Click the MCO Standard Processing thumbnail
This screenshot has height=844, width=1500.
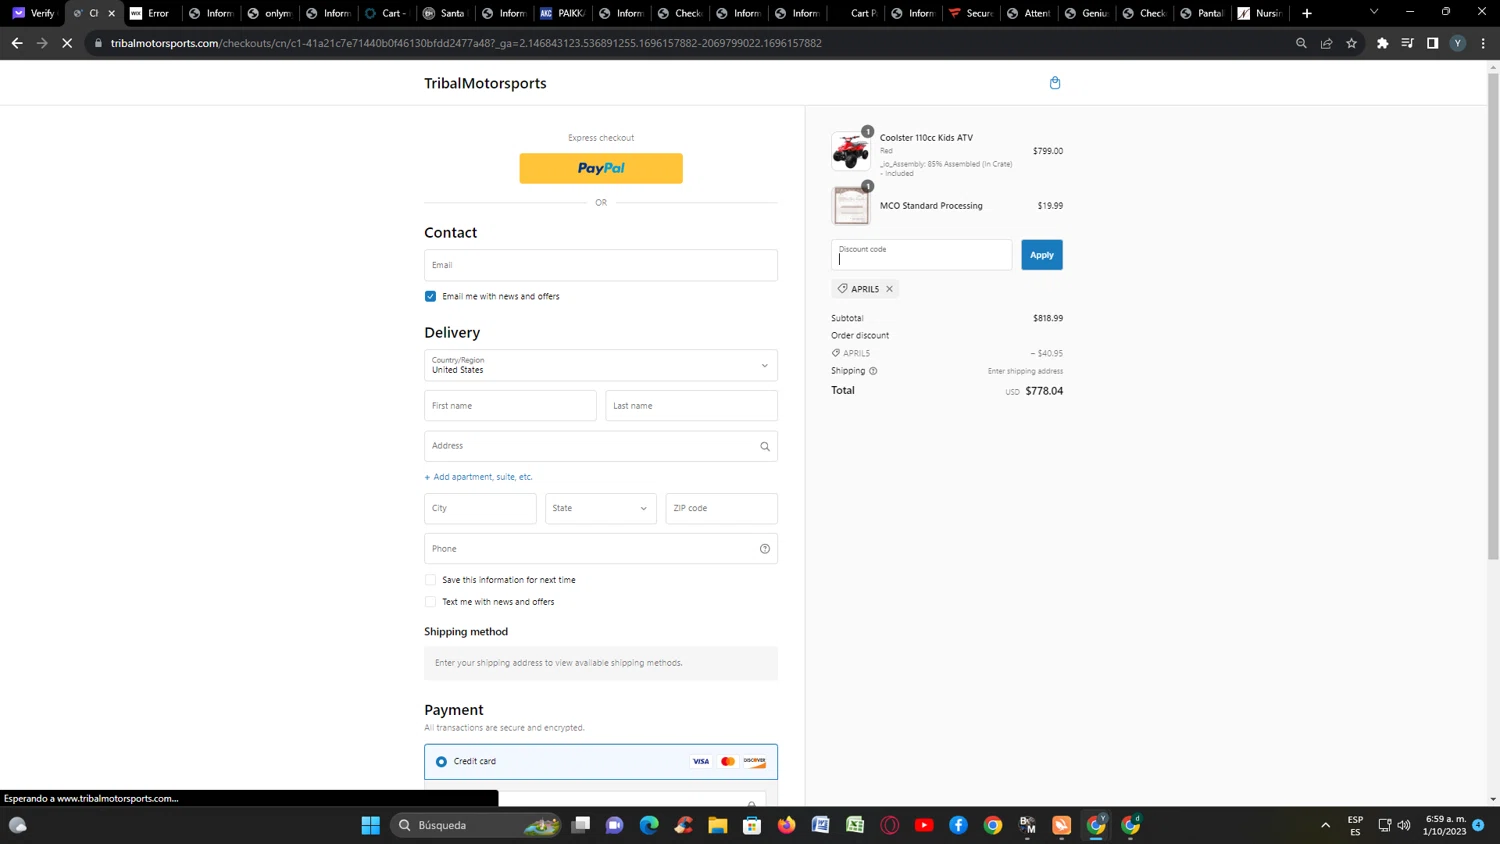point(851,206)
